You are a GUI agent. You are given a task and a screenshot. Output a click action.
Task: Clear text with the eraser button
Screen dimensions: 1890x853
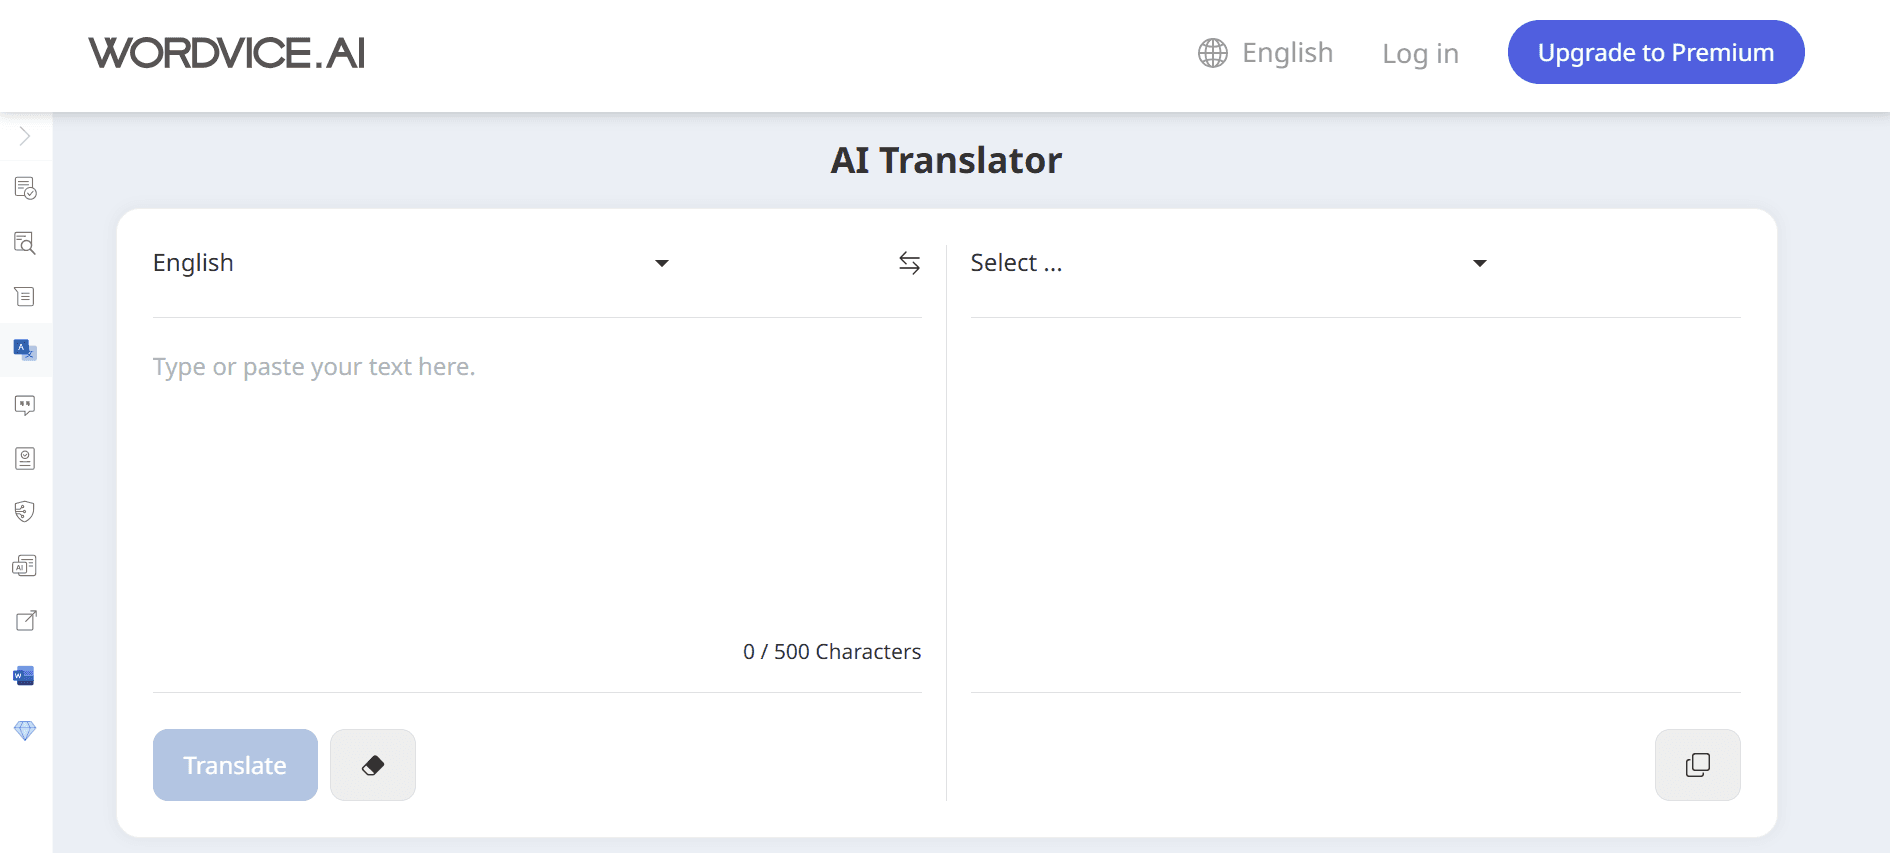click(x=373, y=765)
